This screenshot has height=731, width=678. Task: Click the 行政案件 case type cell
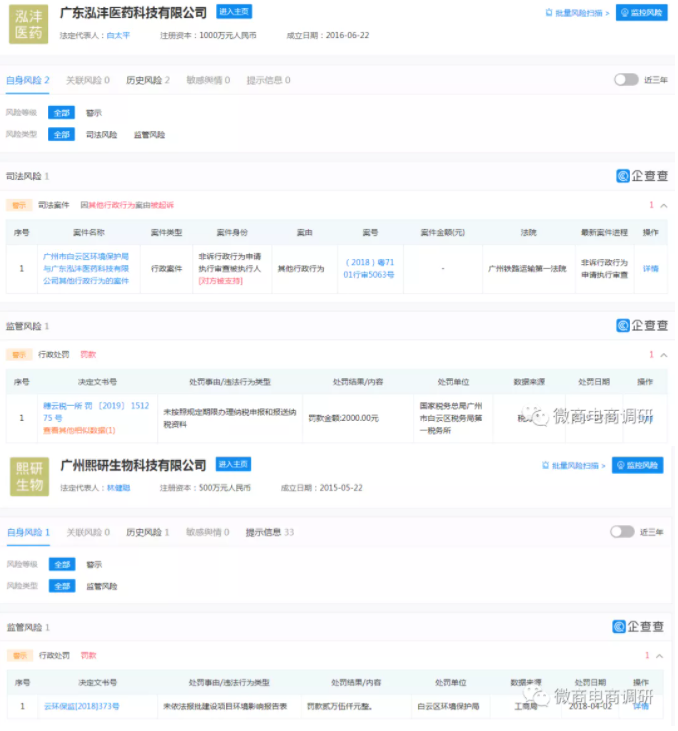click(167, 269)
